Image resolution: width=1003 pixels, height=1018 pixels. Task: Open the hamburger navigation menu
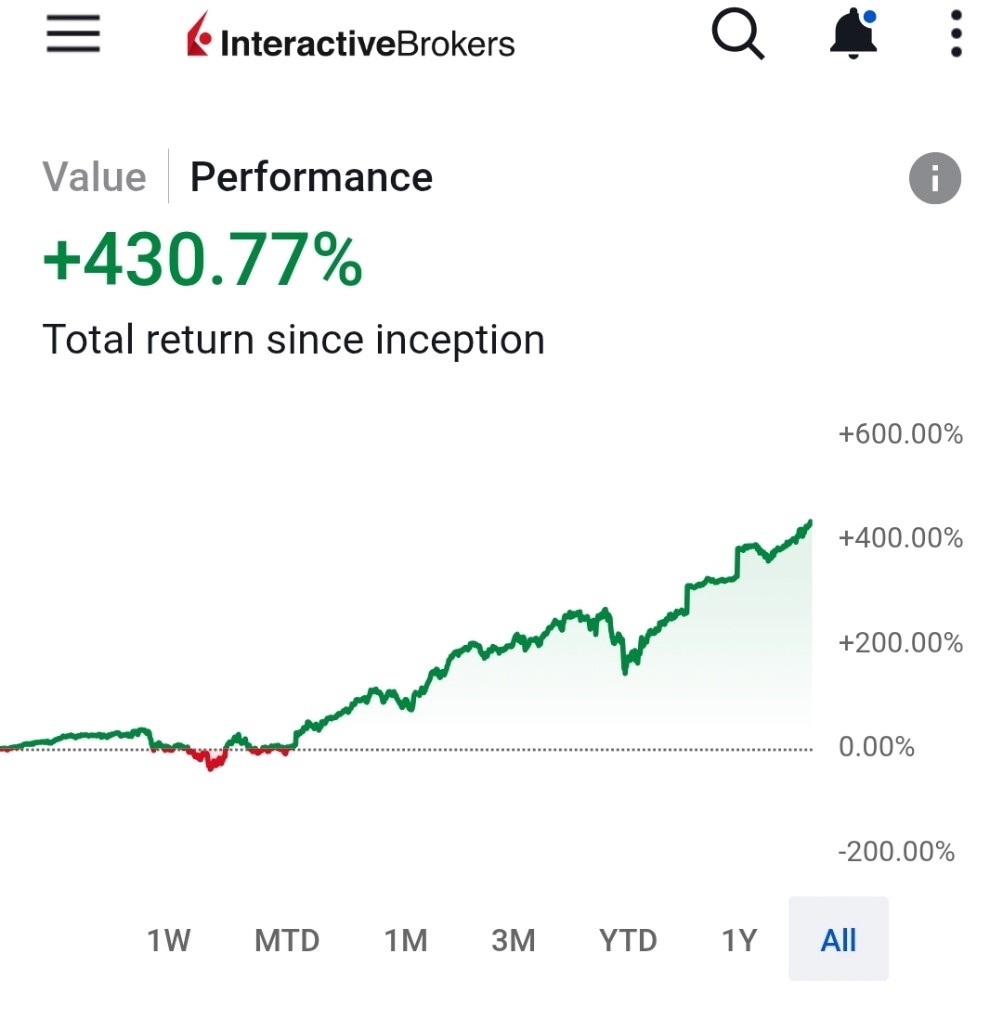click(x=73, y=33)
